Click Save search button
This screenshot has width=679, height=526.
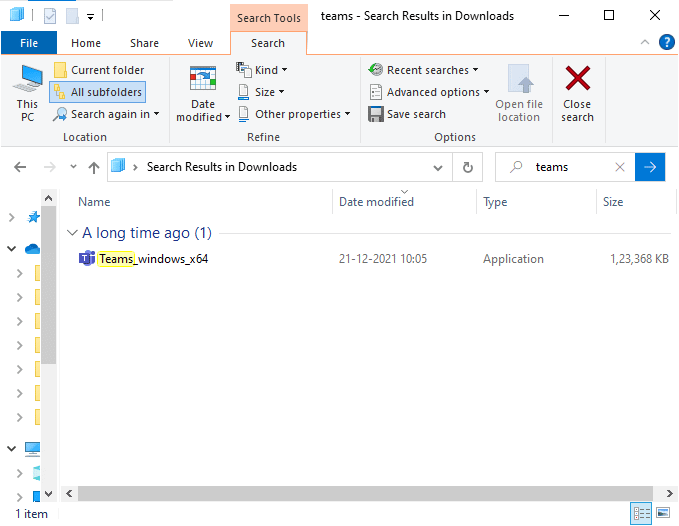[407, 114]
